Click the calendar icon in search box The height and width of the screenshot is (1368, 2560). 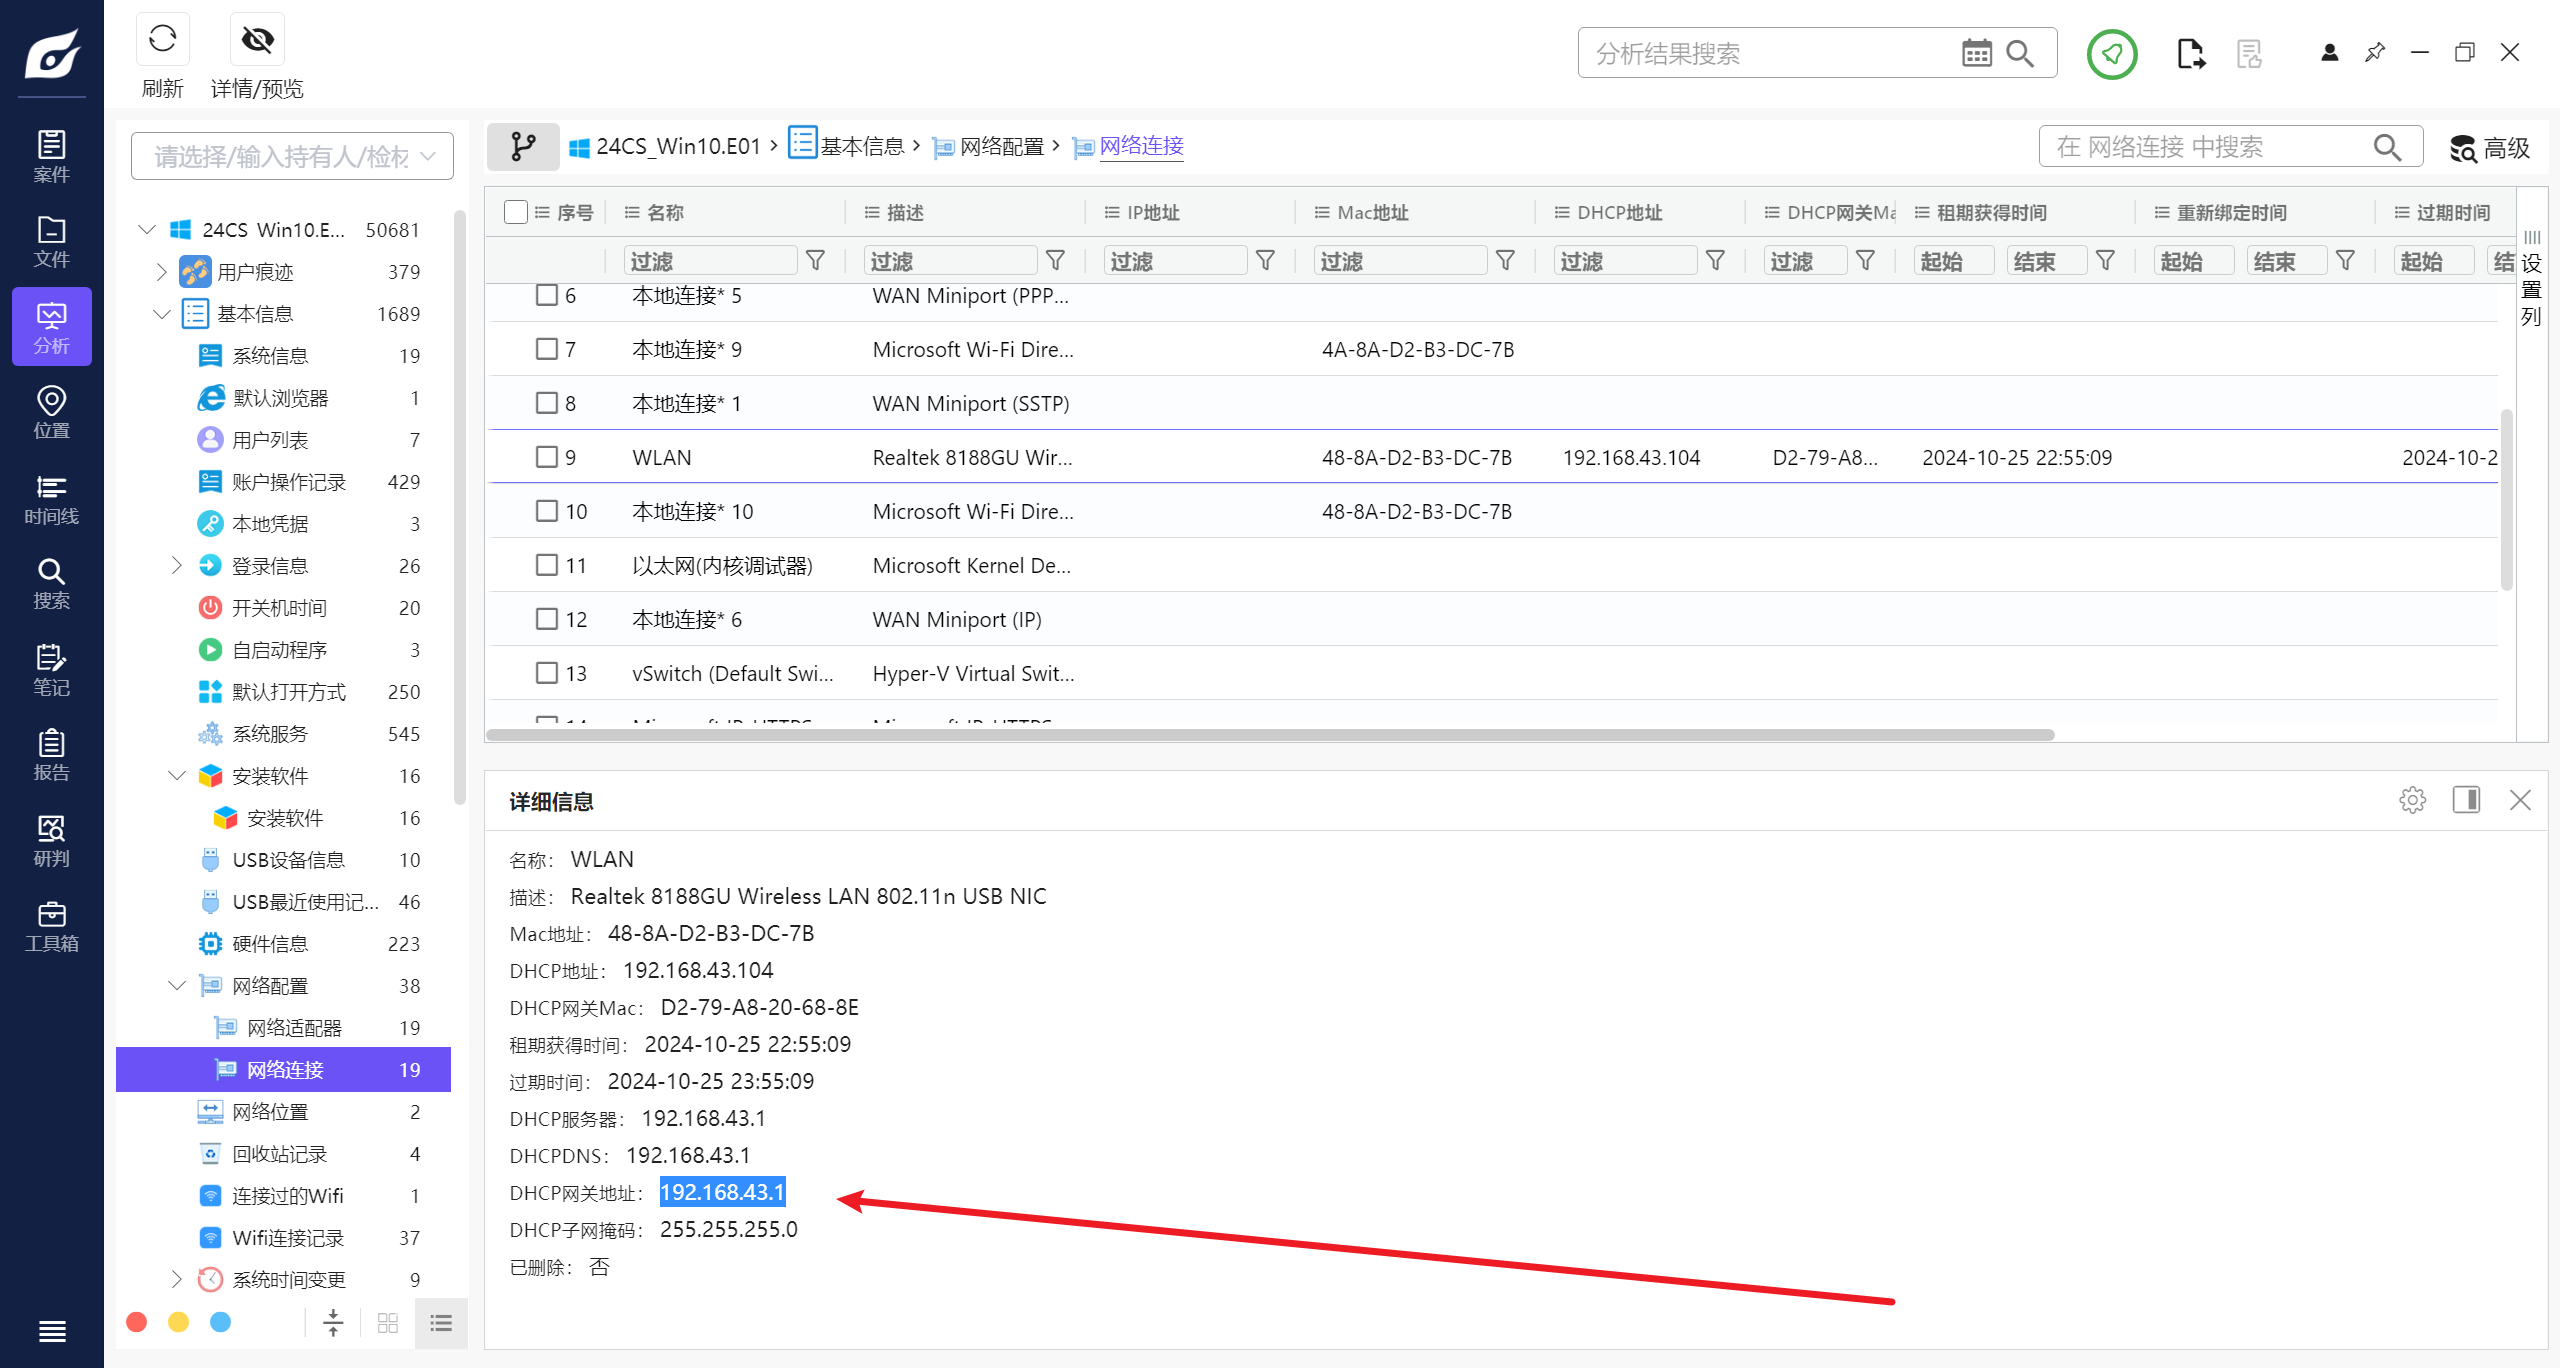(1976, 53)
